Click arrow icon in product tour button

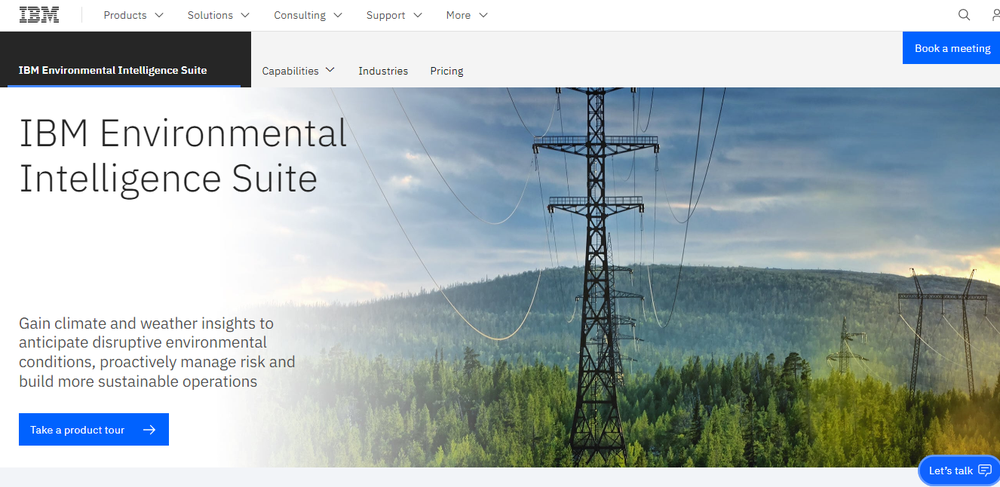click(x=149, y=430)
